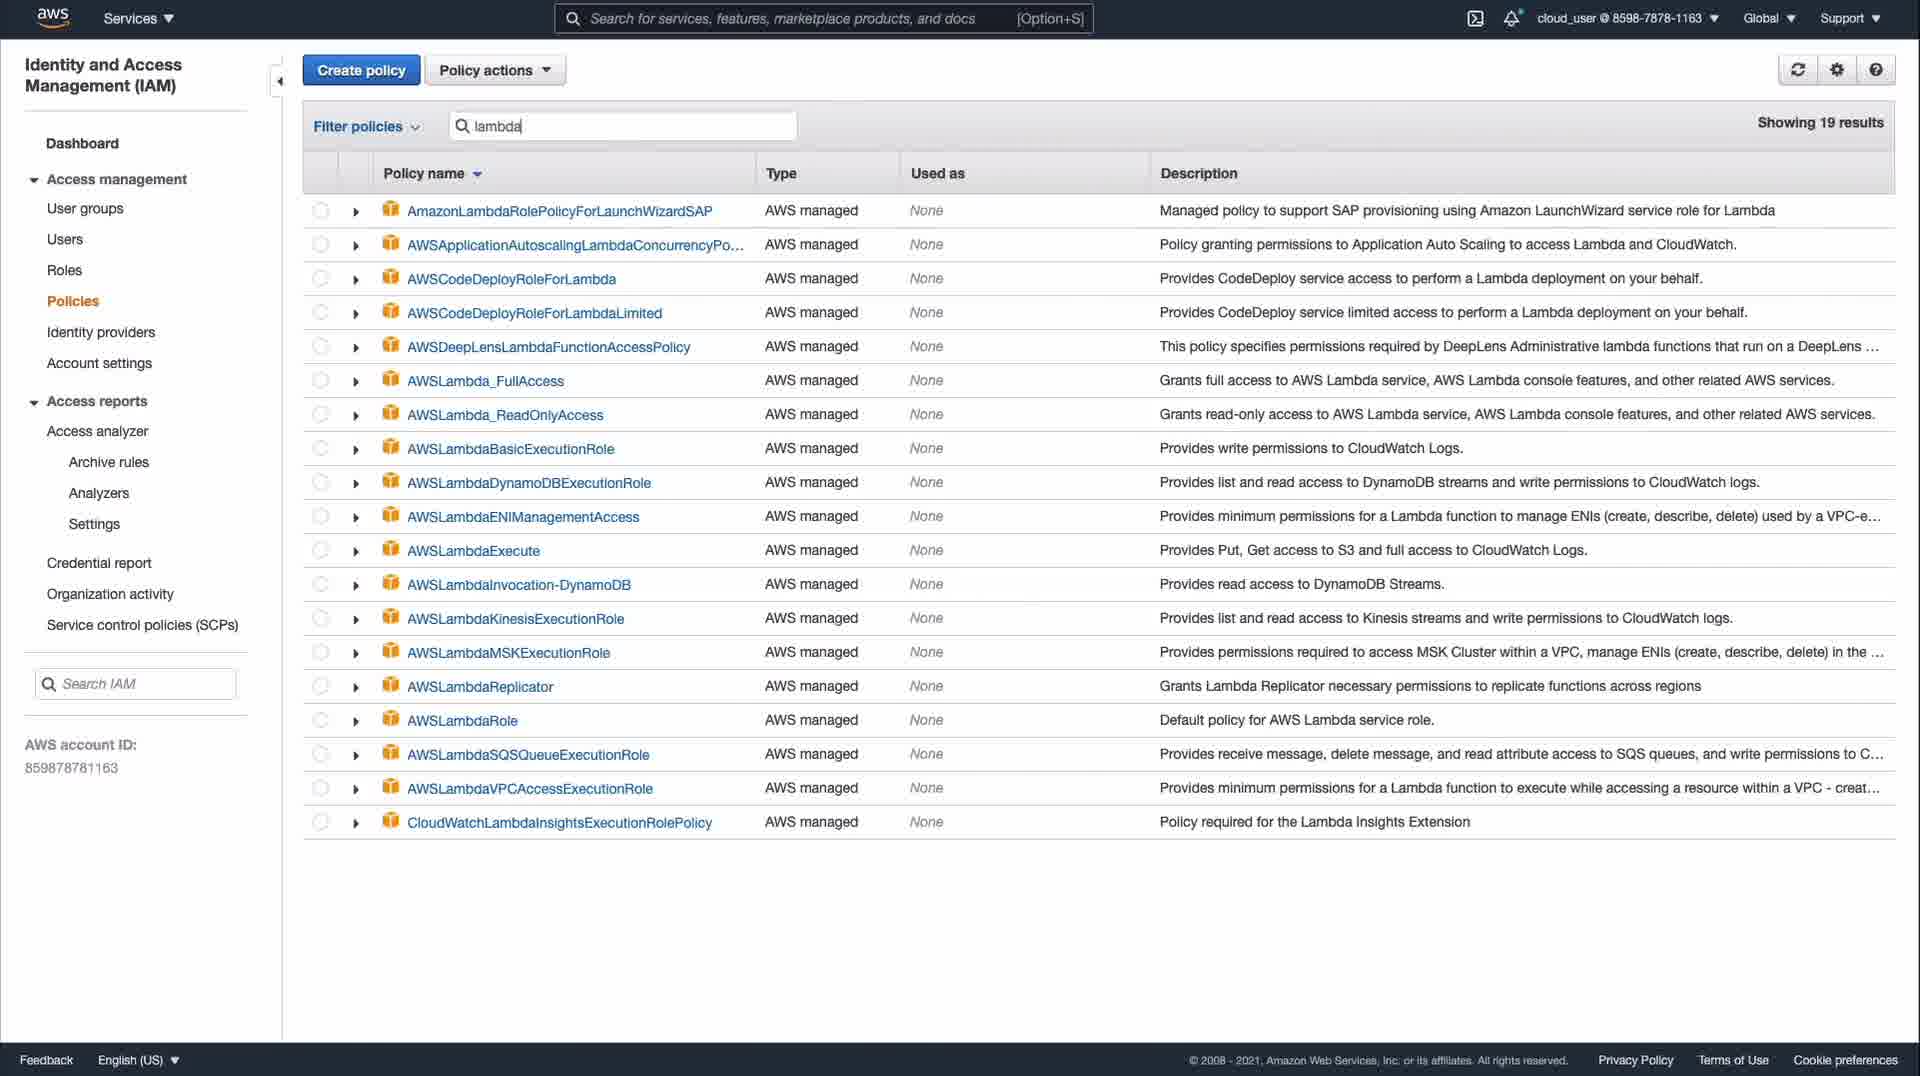This screenshot has width=1920, height=1076.
Task: Click the policy icon for AWSLambdaExecute
Action: [x=391, y=549]
